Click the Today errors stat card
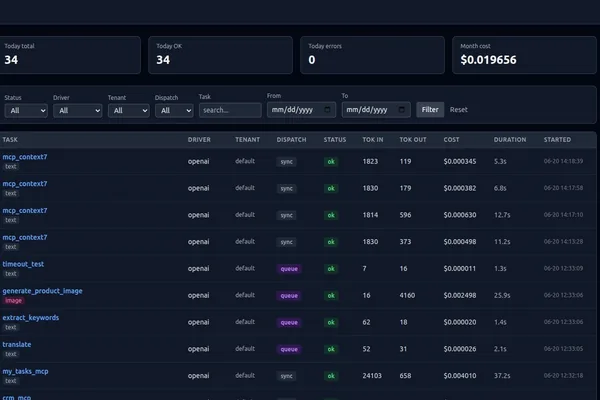 pos(372,55)
